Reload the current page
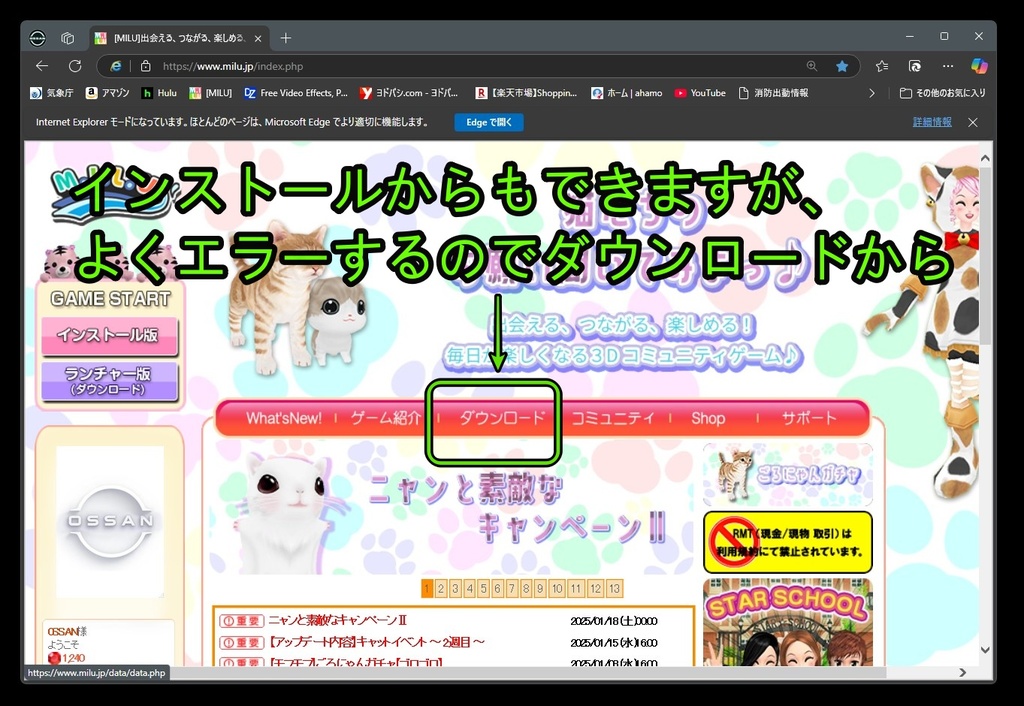1024x706 pixels. pos(75,66)
